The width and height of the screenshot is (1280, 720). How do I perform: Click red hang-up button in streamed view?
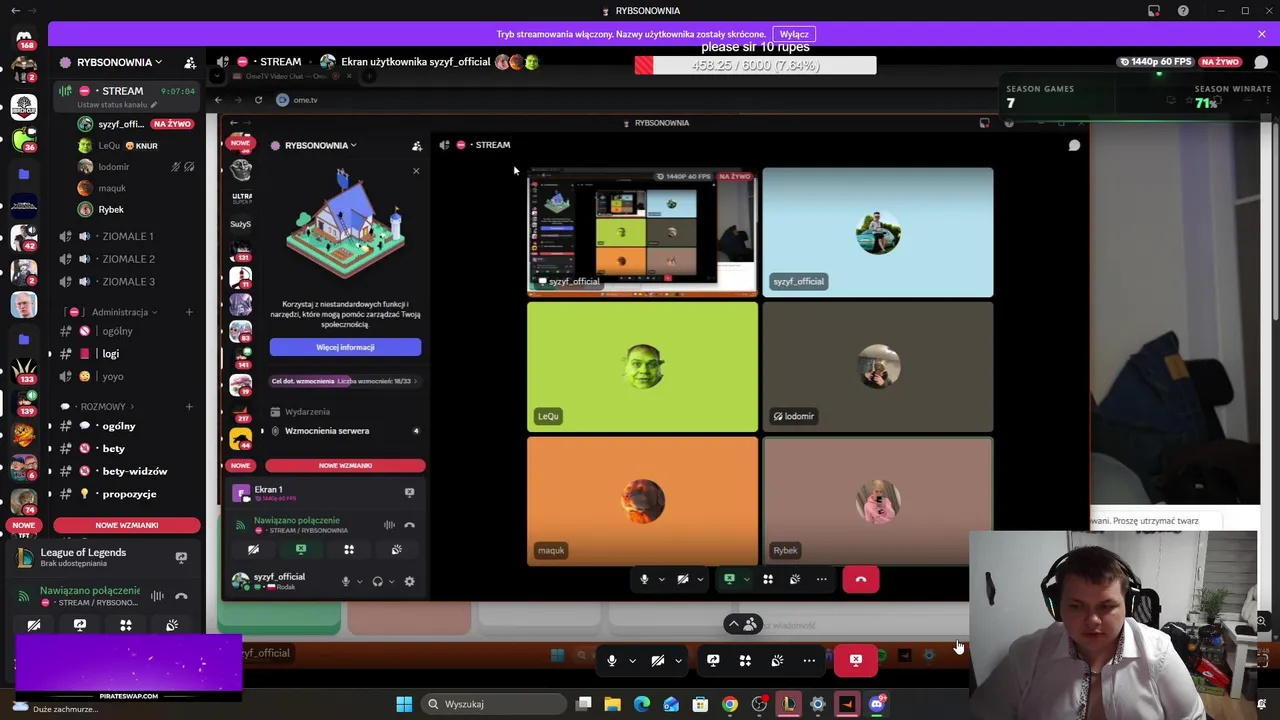coord(861,579)
